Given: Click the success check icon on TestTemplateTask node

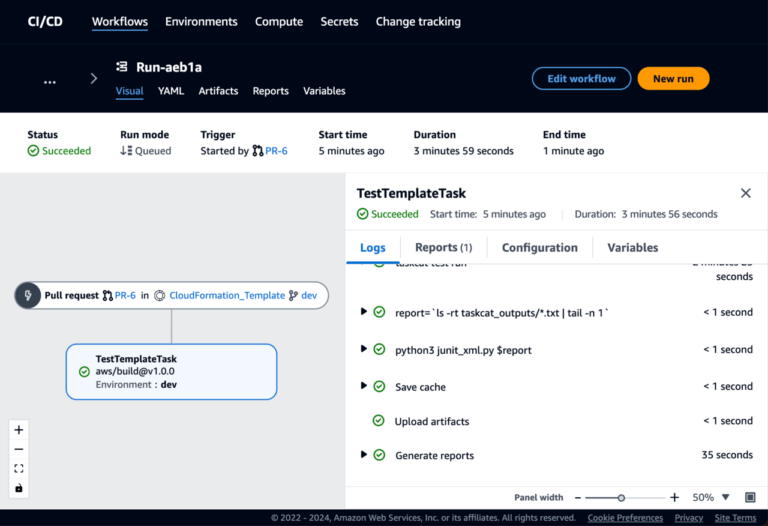Looking at the screenshot, I should pos(84,372).
